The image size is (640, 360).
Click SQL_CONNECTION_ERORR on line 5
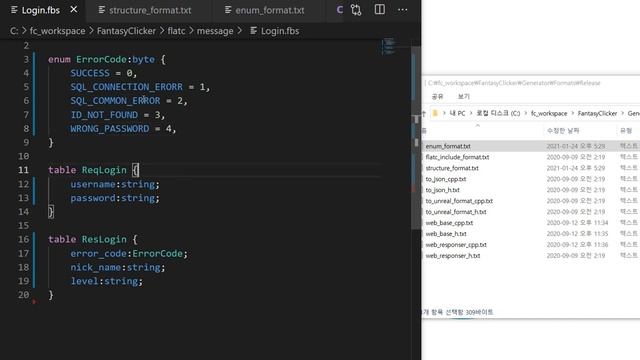[x=127, y=87]
